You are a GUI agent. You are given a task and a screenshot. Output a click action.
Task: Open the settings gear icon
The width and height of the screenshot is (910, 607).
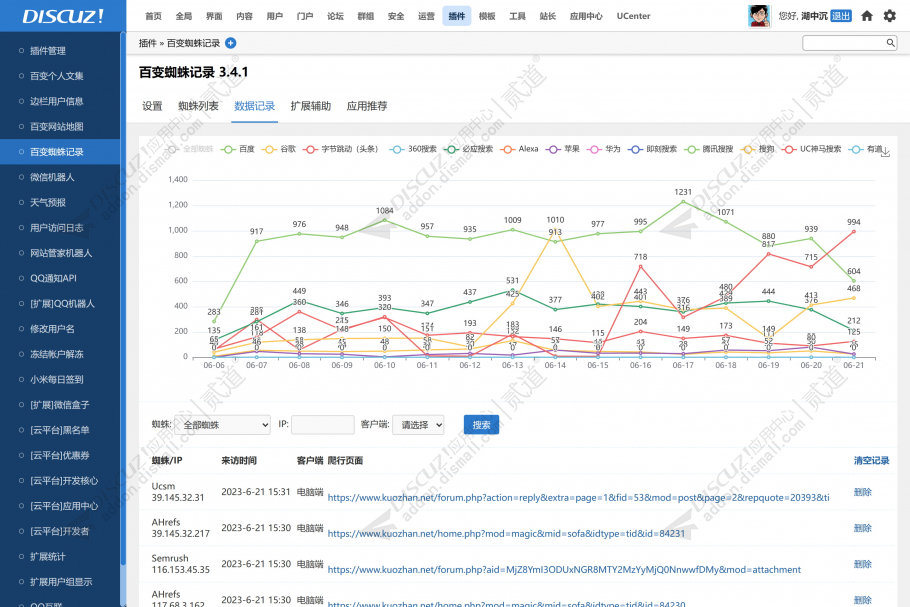(890, 16)
